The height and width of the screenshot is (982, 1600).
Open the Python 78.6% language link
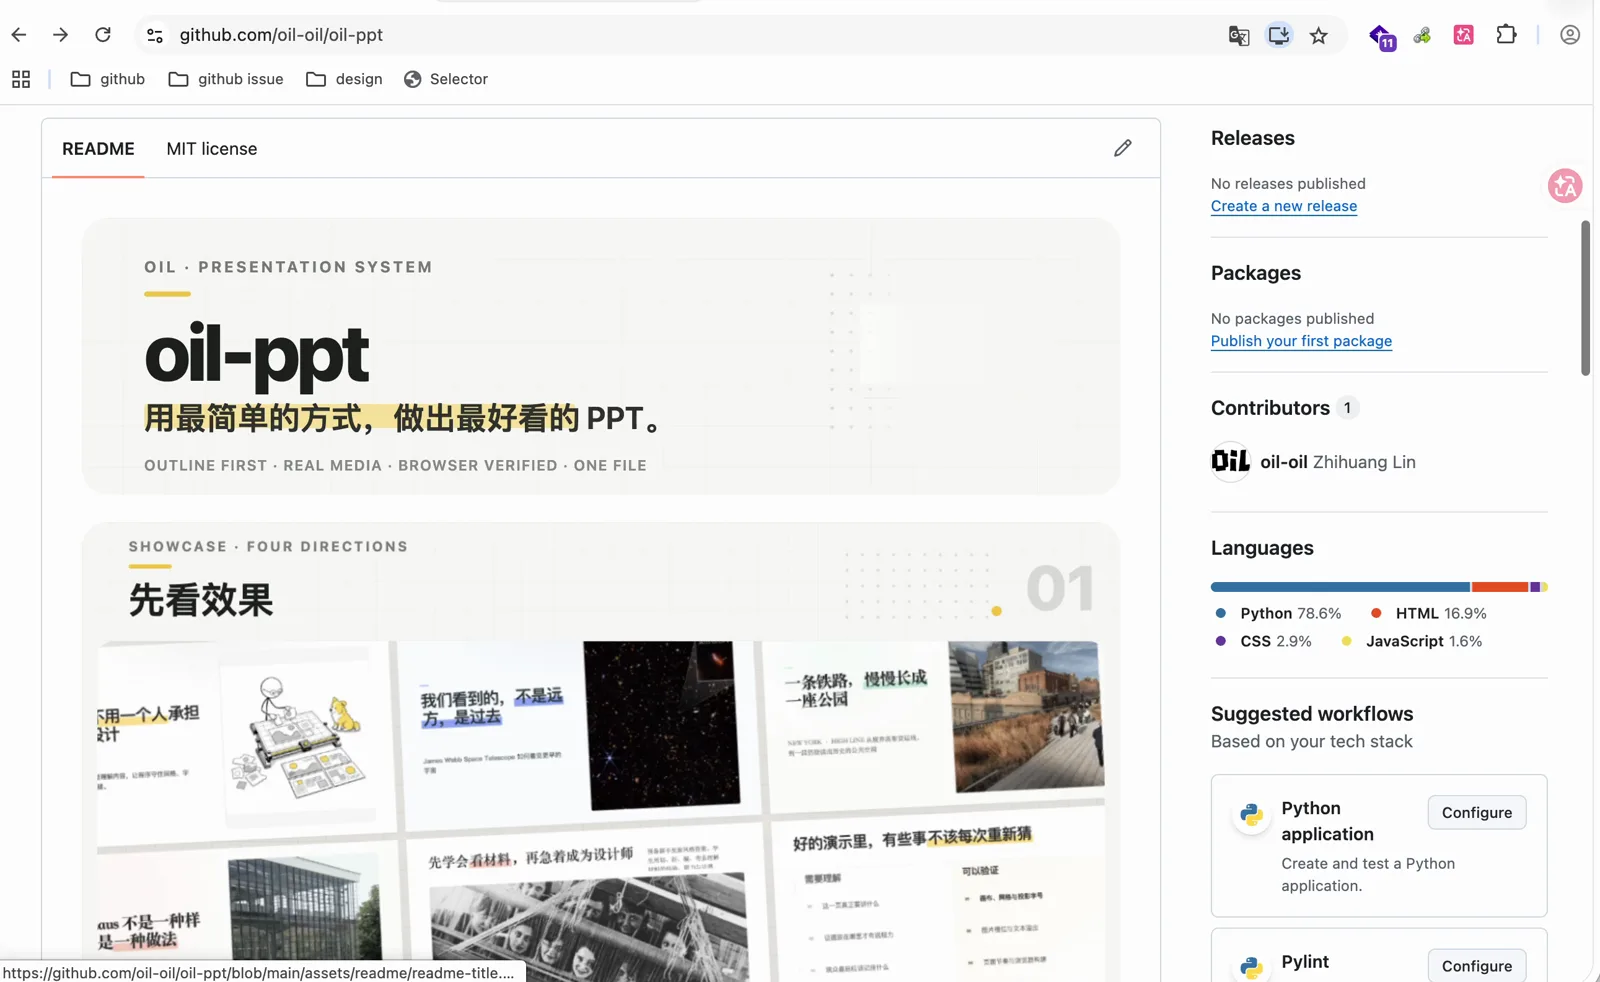[1279, 613]
